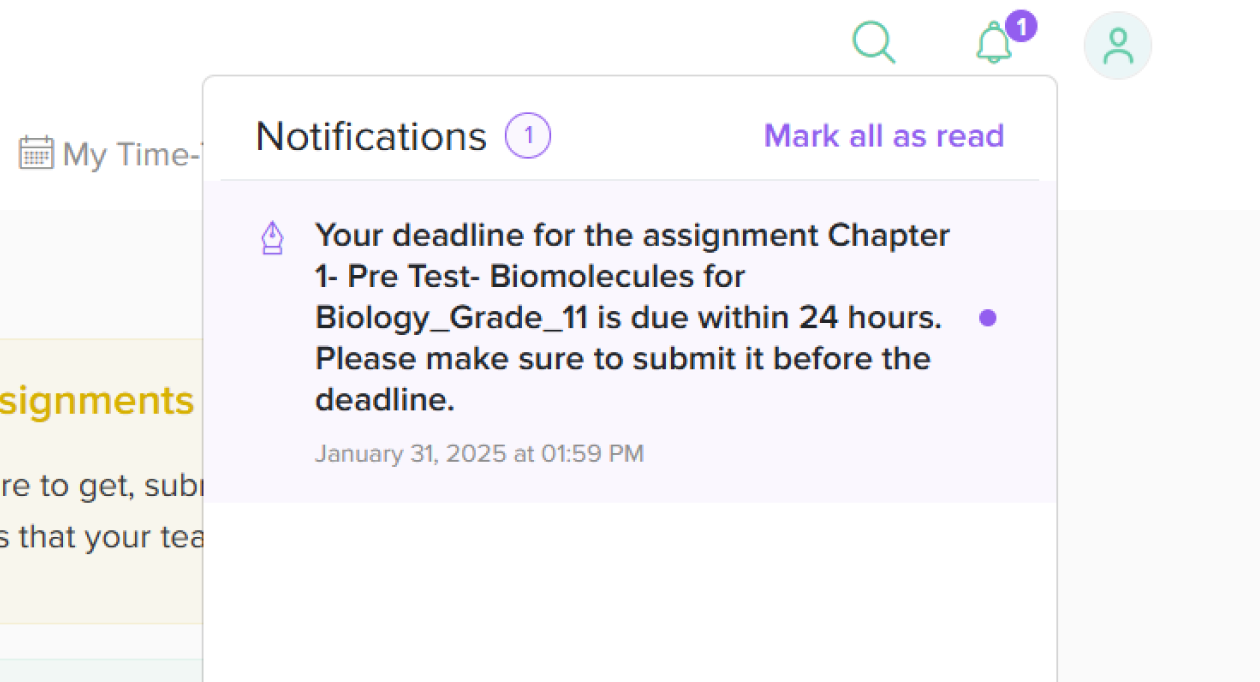This screenshot has height=682, width=1260.
Task: Click the pen icon in the notification
Action: click(272, 238)
